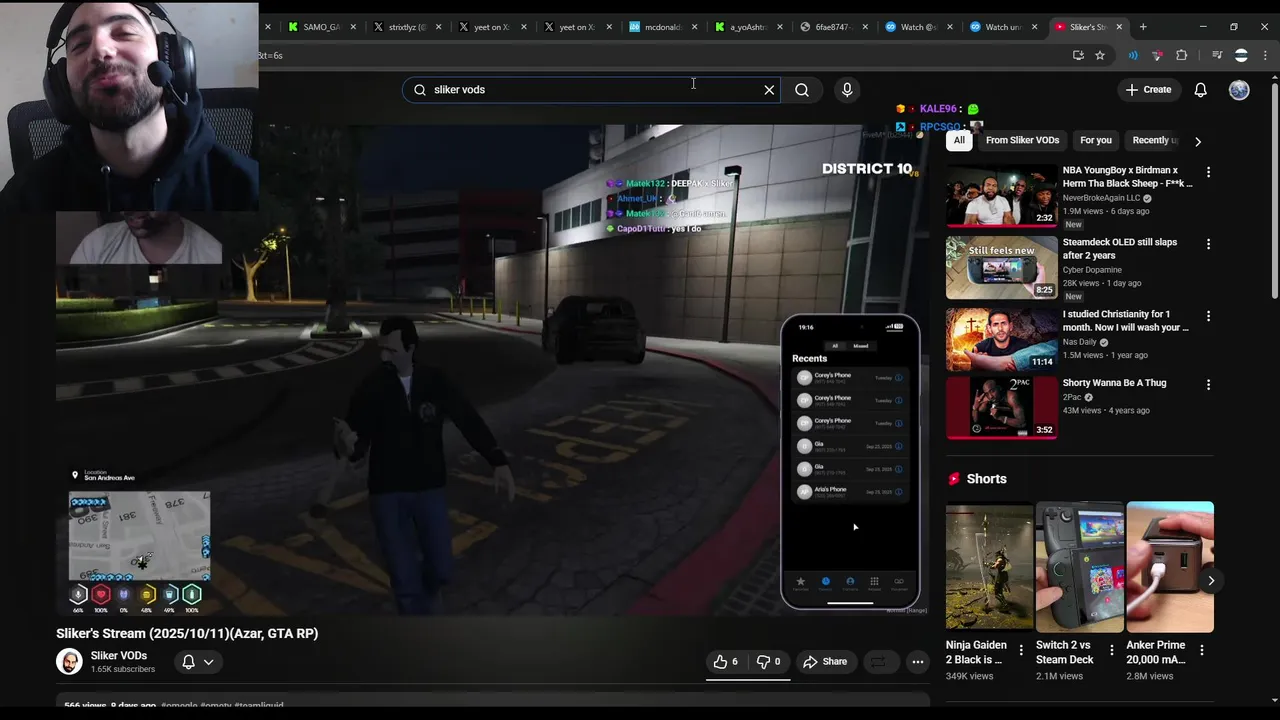This screenshot has width=1280, height=720.
Task: Open more actions (three dots) under video
Action: pyautogui.click(x=917, y=661)
